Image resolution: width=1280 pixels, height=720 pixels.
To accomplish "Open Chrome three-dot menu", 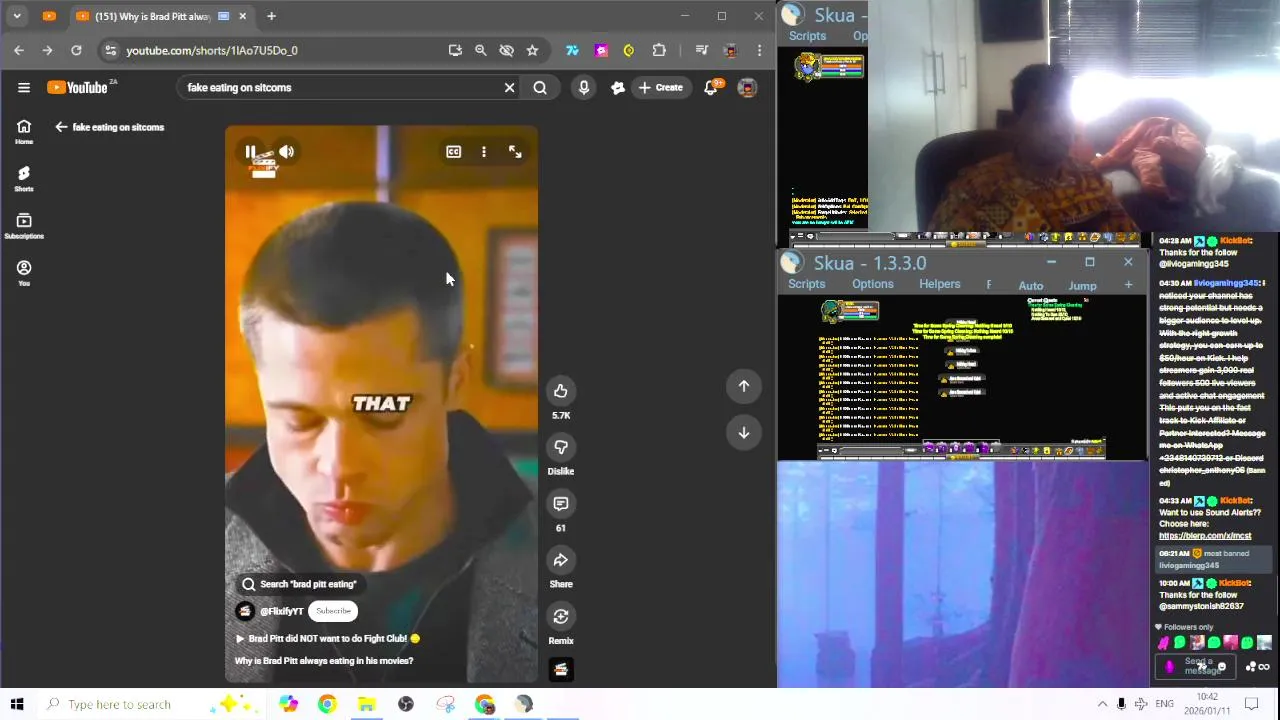I will pyautogui.click(x=760, y=50).
